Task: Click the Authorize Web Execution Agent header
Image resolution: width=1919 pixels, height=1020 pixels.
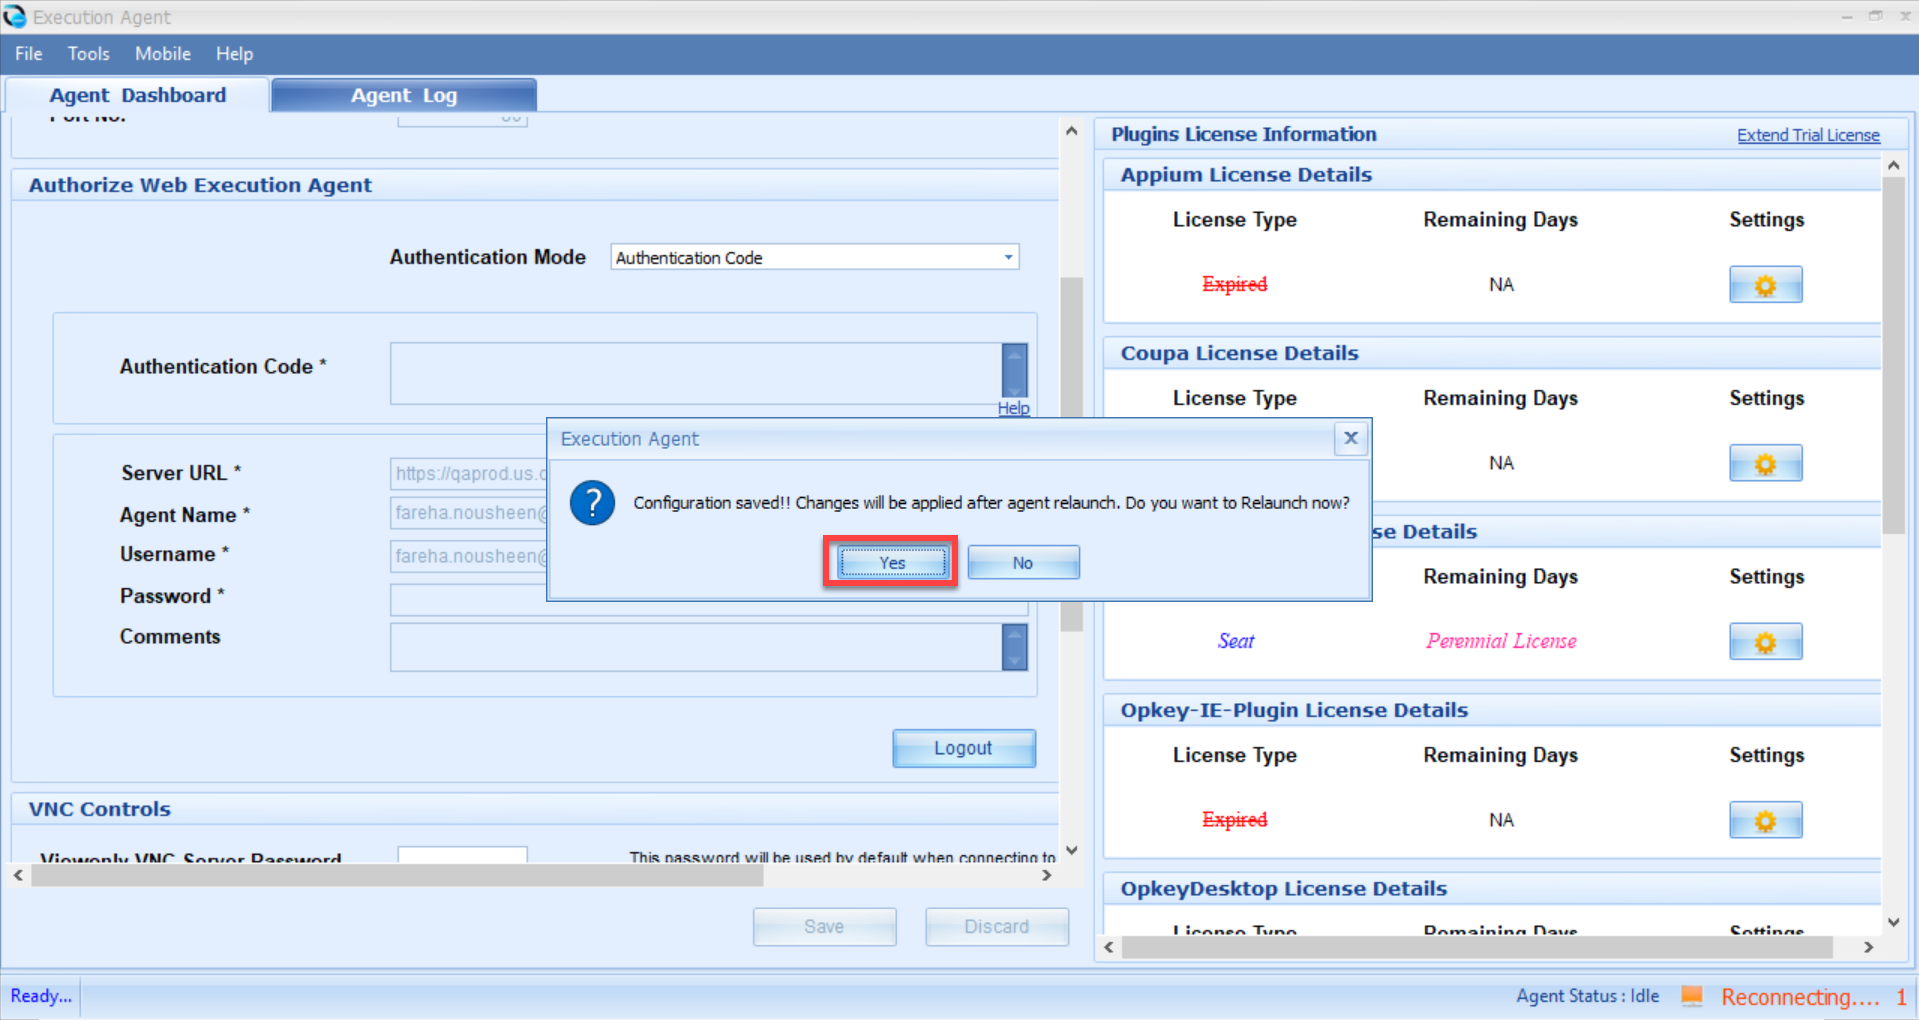Action: pos(200,185)
